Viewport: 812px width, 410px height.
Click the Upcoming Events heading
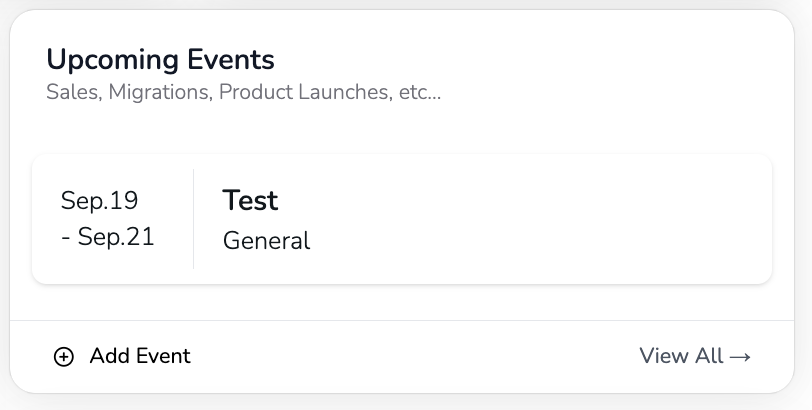(x=160, y=60)
